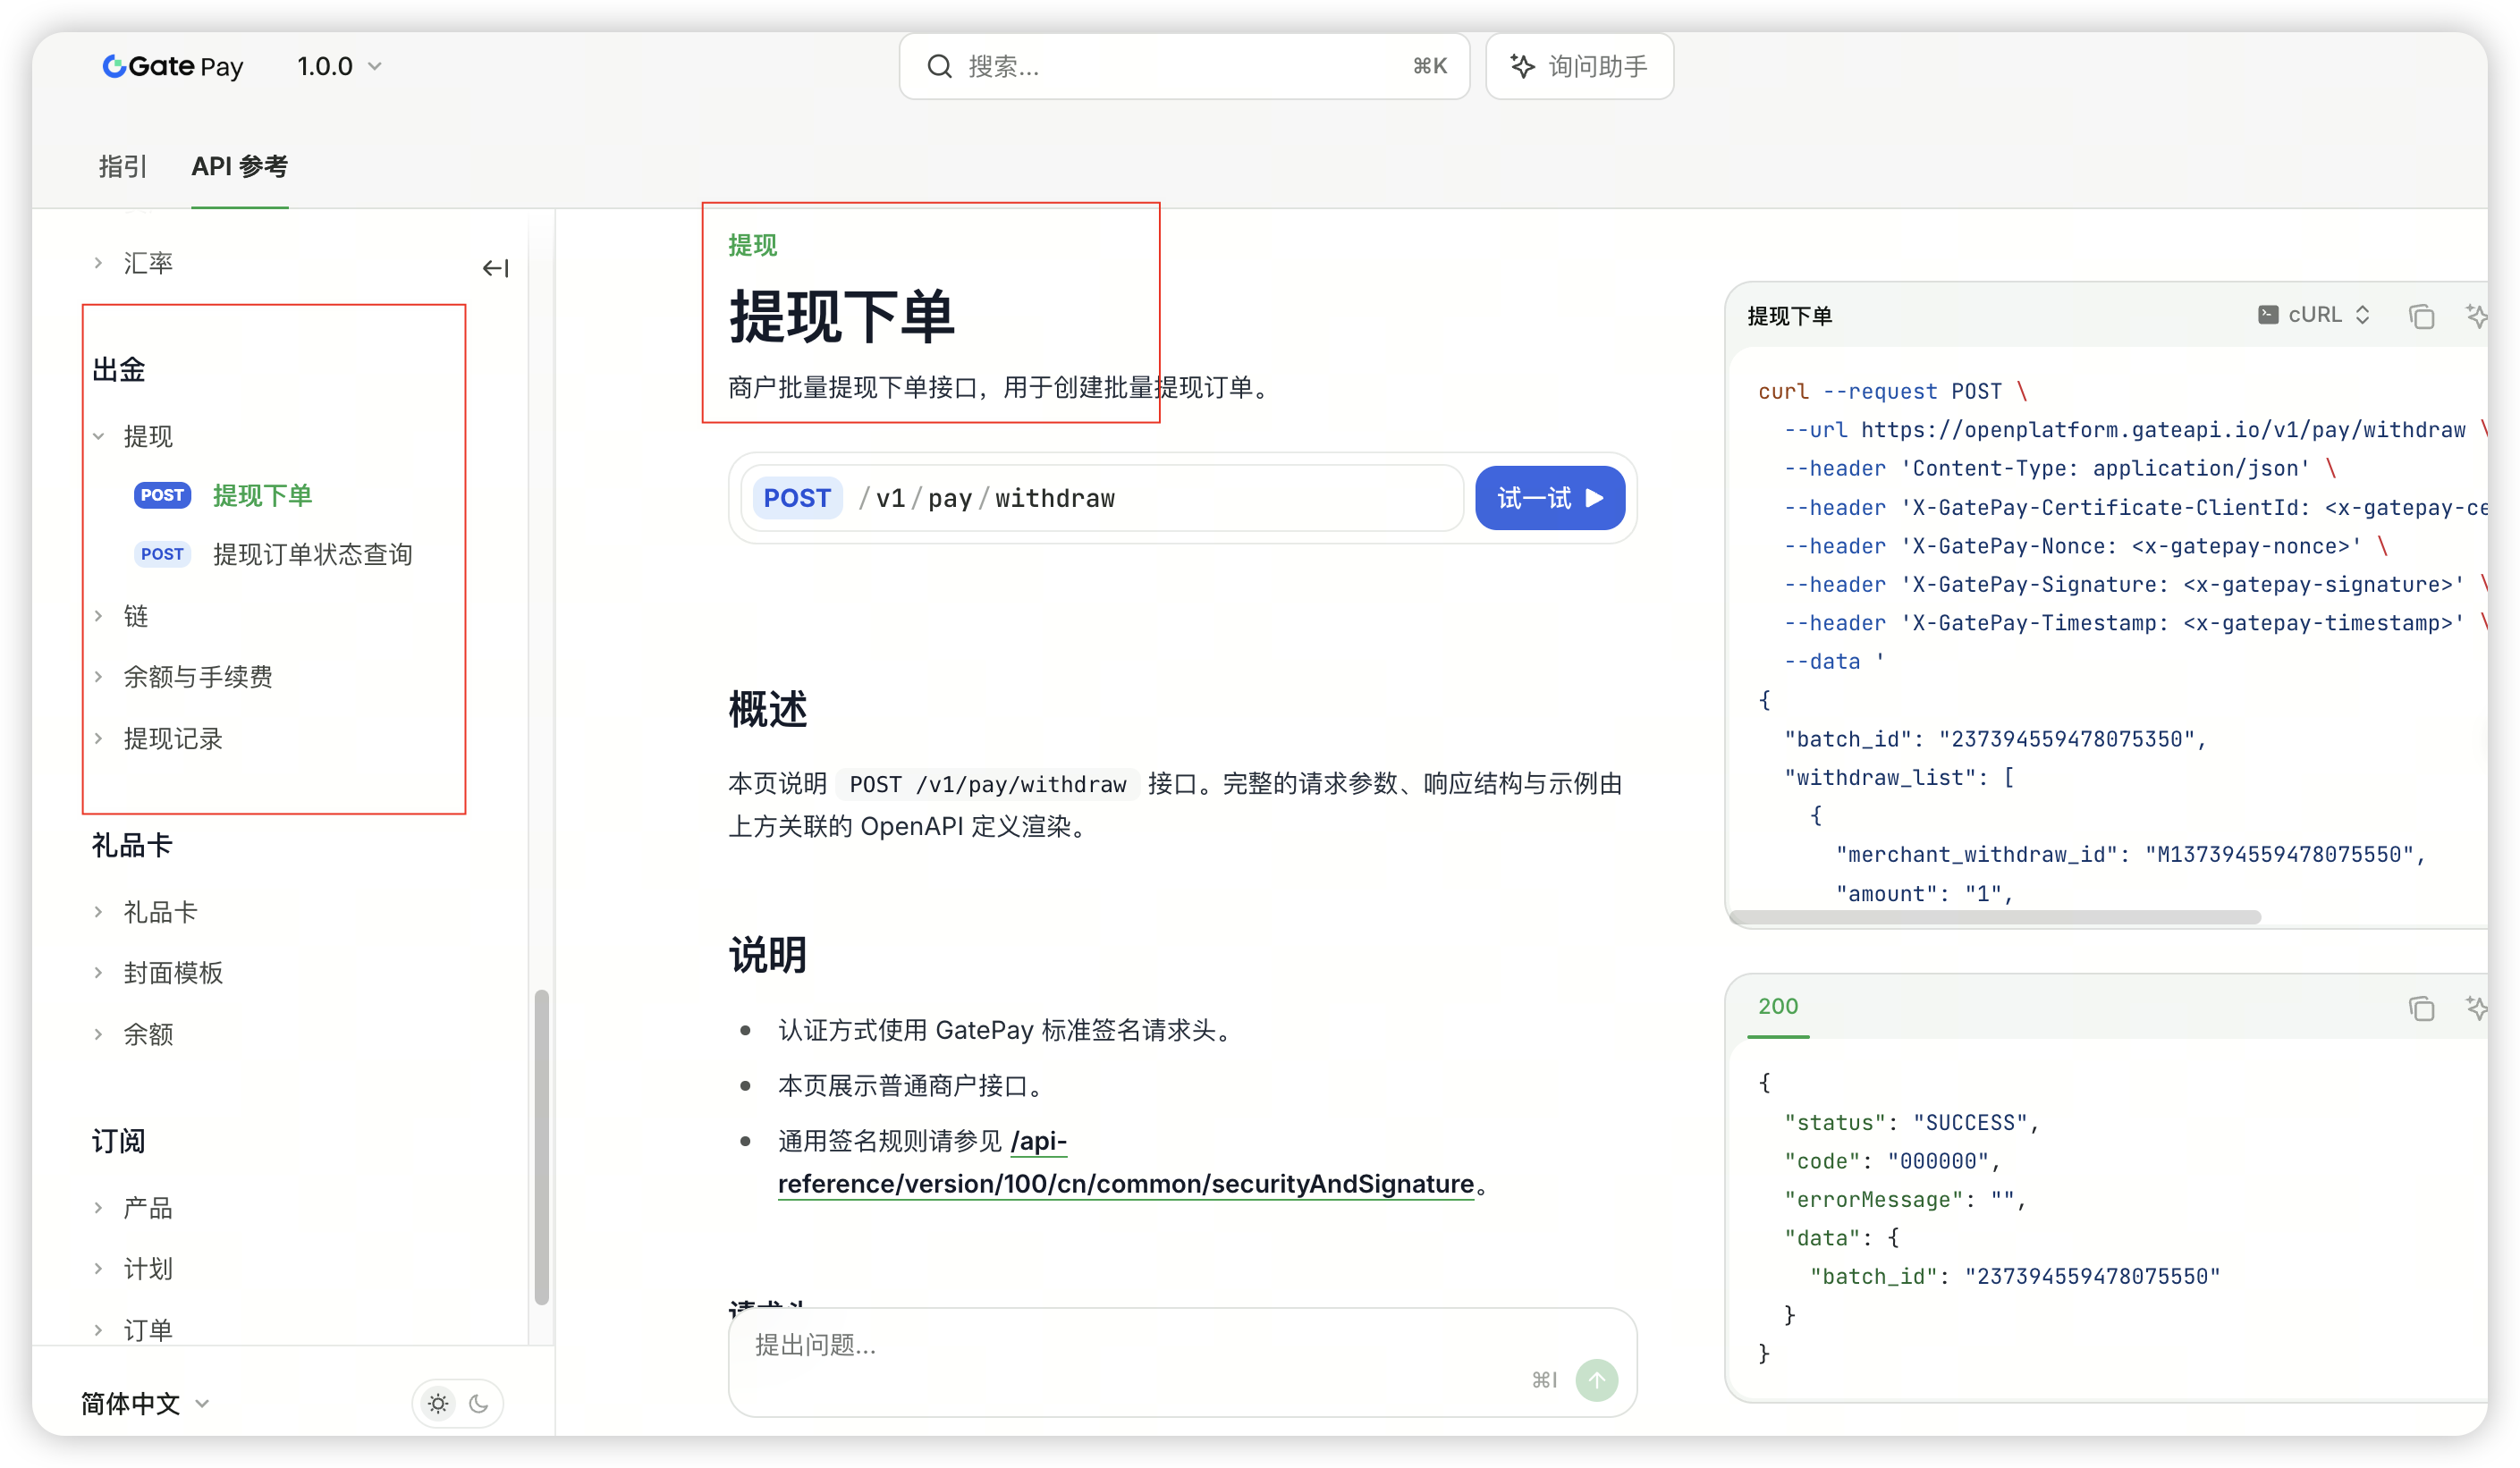
Task: Expand the 余额 sidebar group
Action: (x=98, y=1034)
